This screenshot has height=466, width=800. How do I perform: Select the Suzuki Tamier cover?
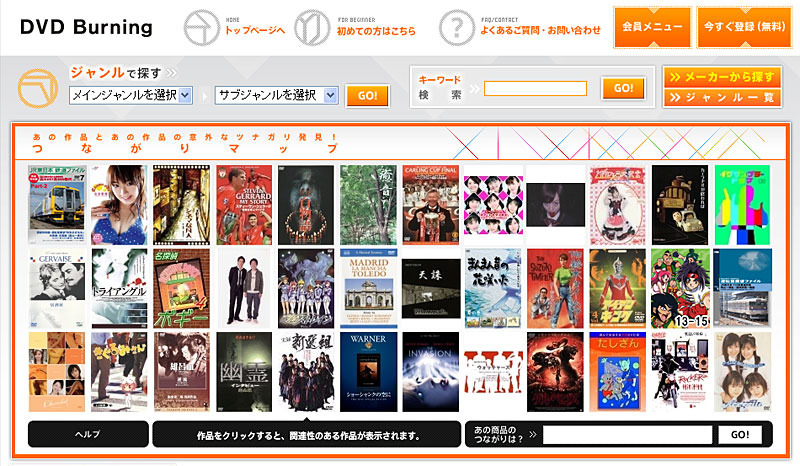[555, 288]
